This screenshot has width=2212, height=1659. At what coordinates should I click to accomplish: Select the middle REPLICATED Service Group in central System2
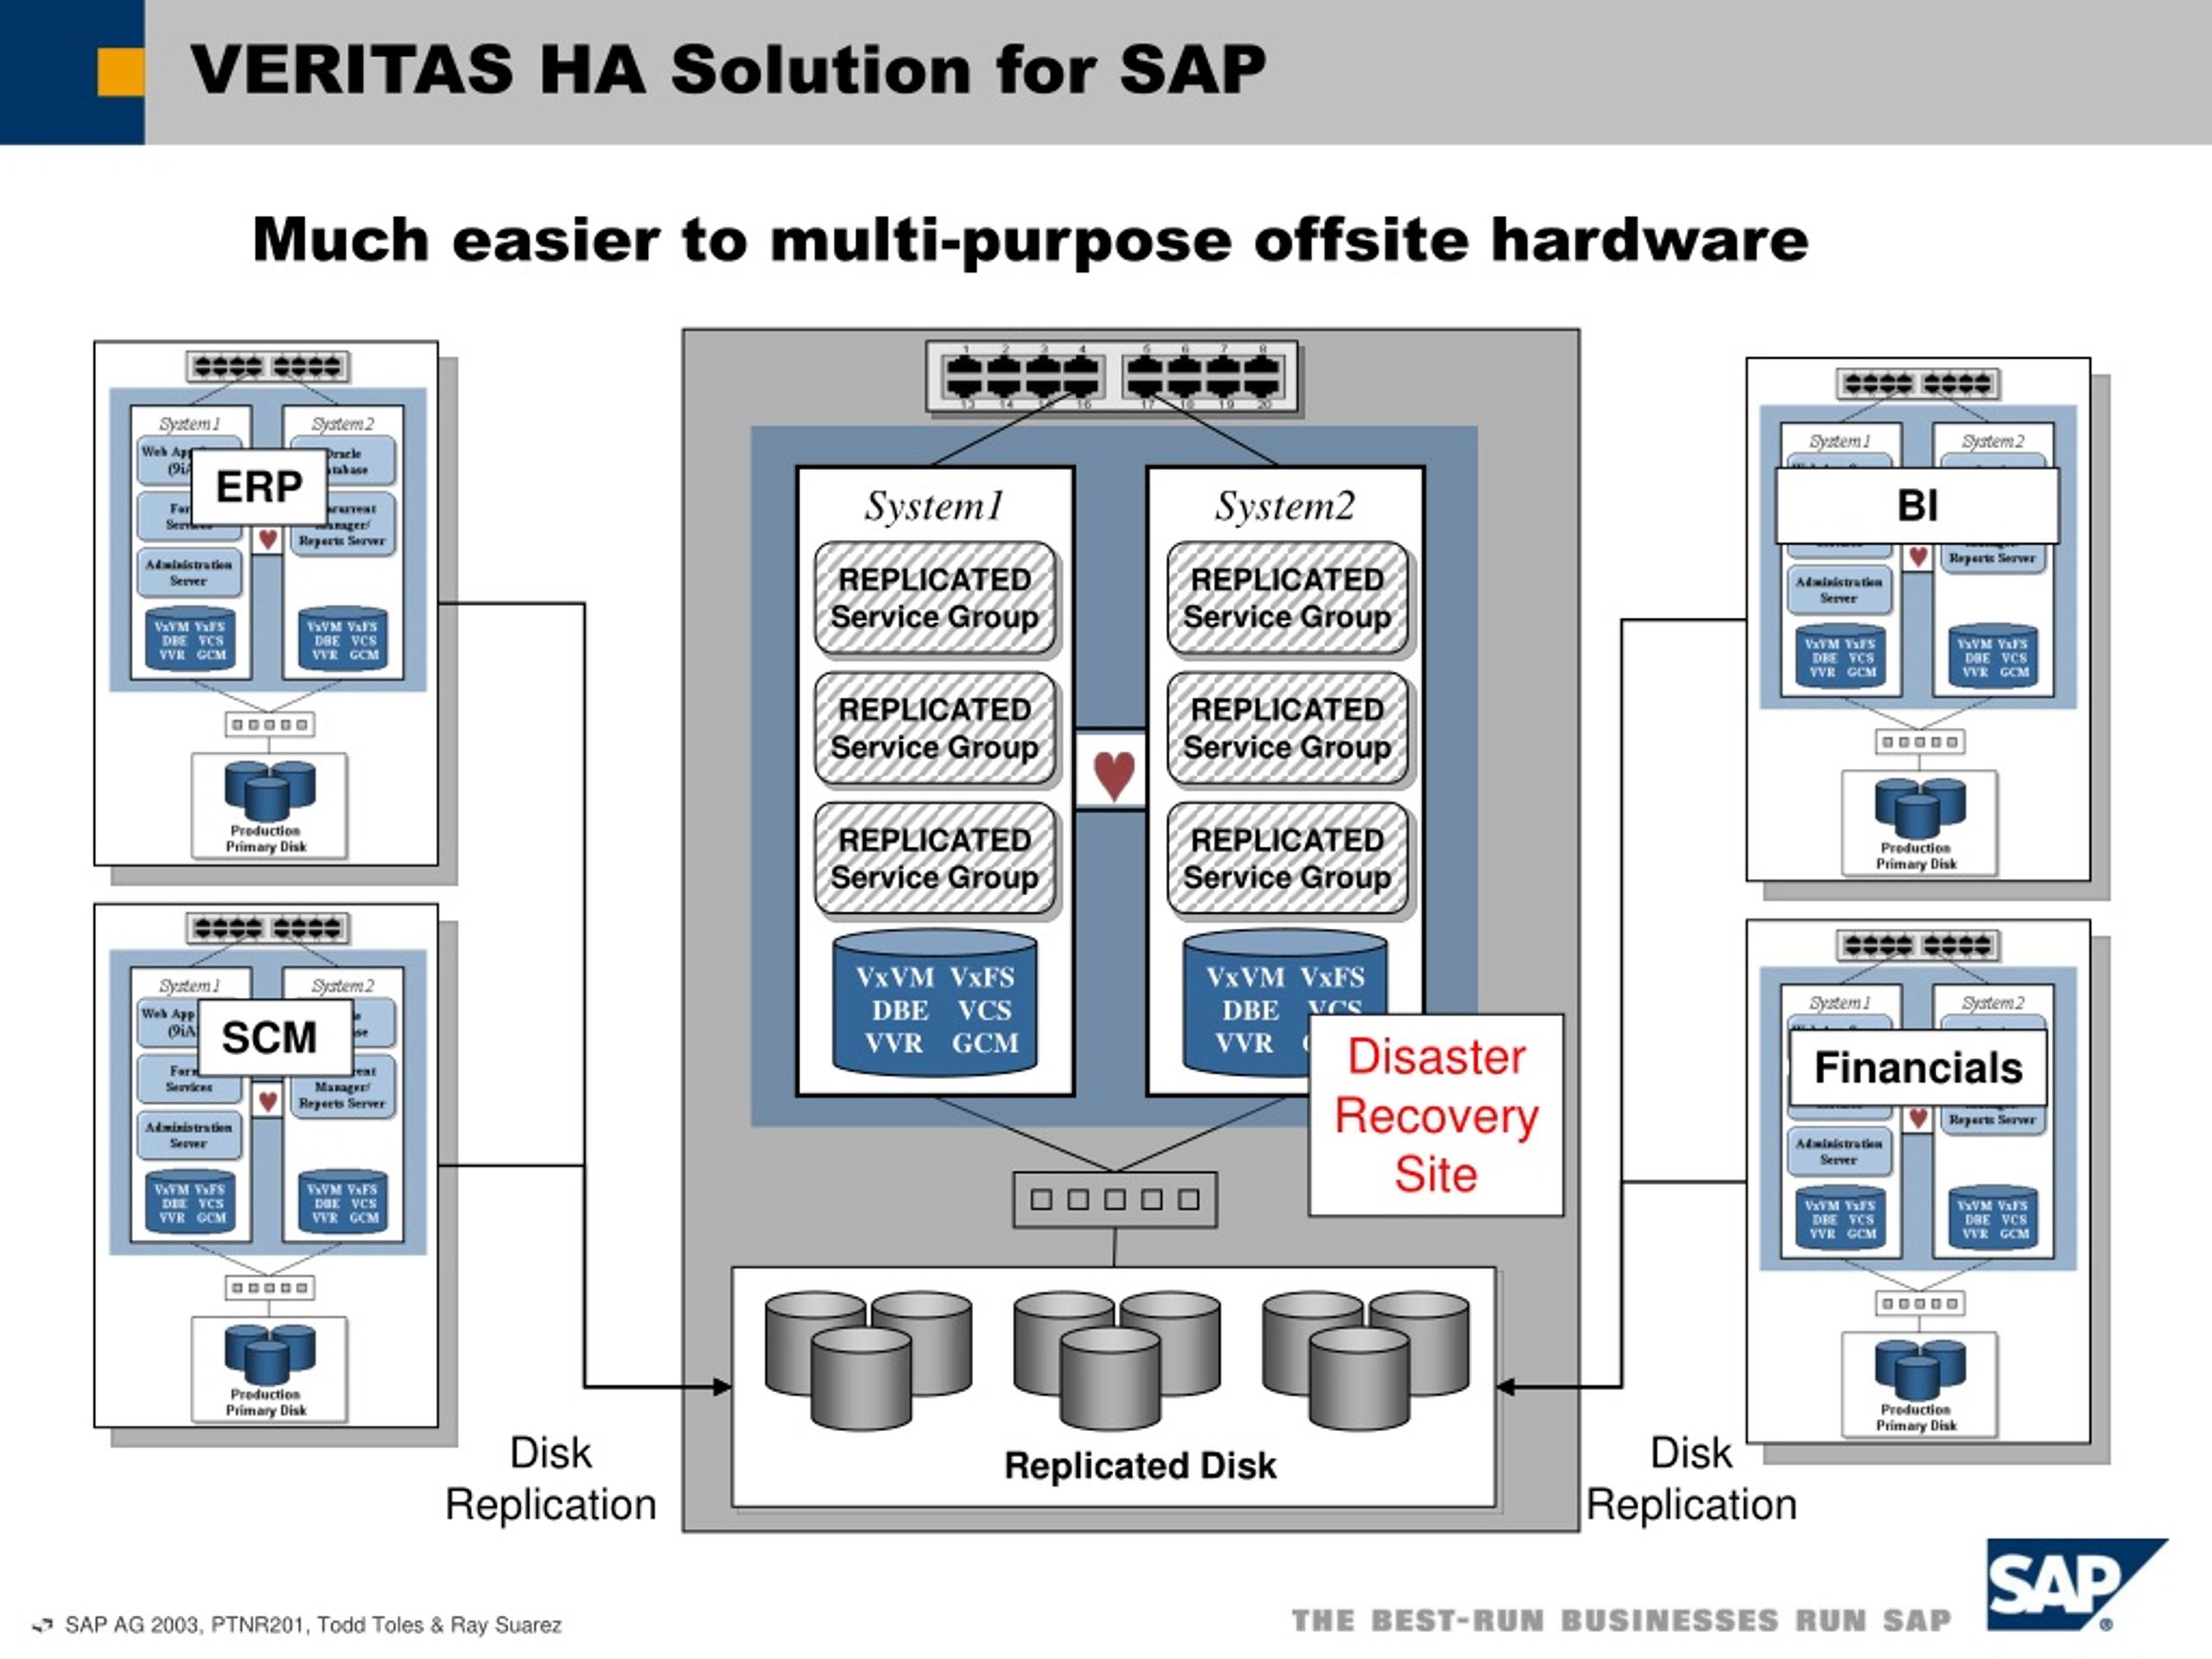click(1287, 728)
